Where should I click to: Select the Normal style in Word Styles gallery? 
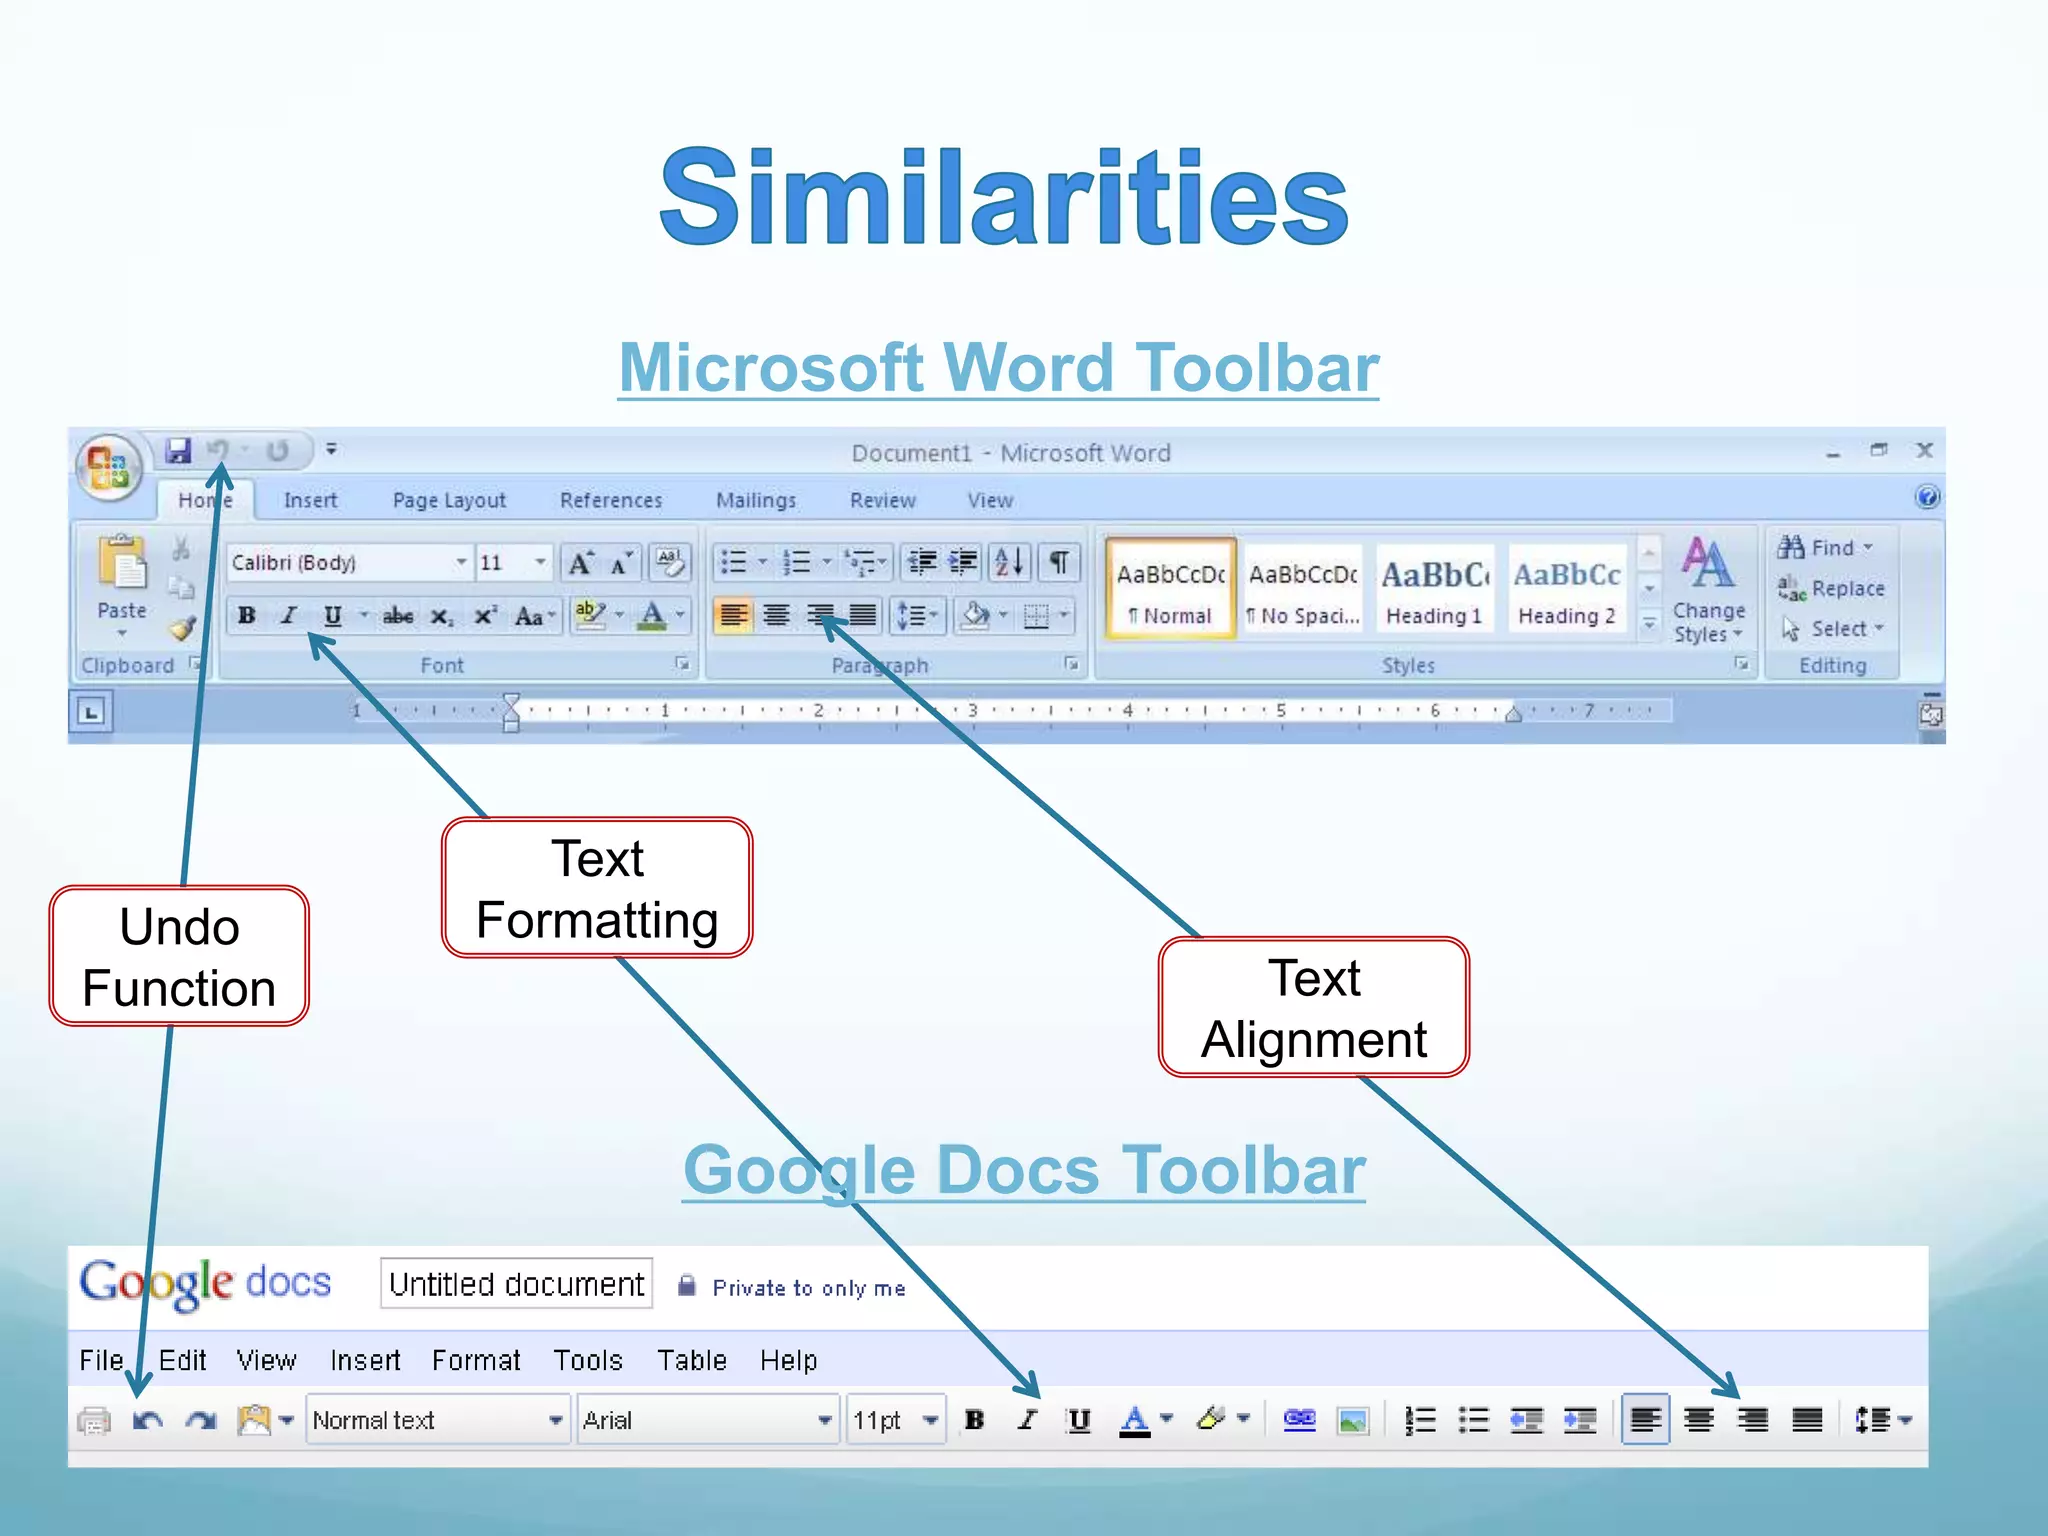click(x=1170, y=589)
